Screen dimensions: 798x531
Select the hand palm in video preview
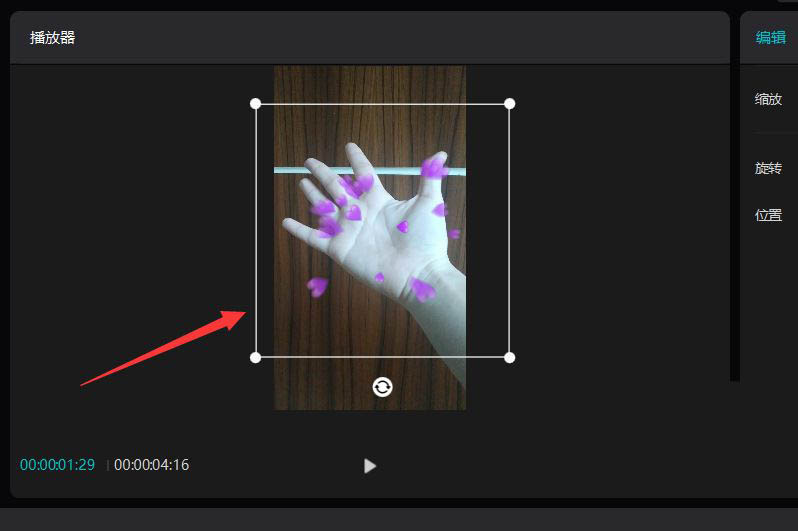coord(387,229)
